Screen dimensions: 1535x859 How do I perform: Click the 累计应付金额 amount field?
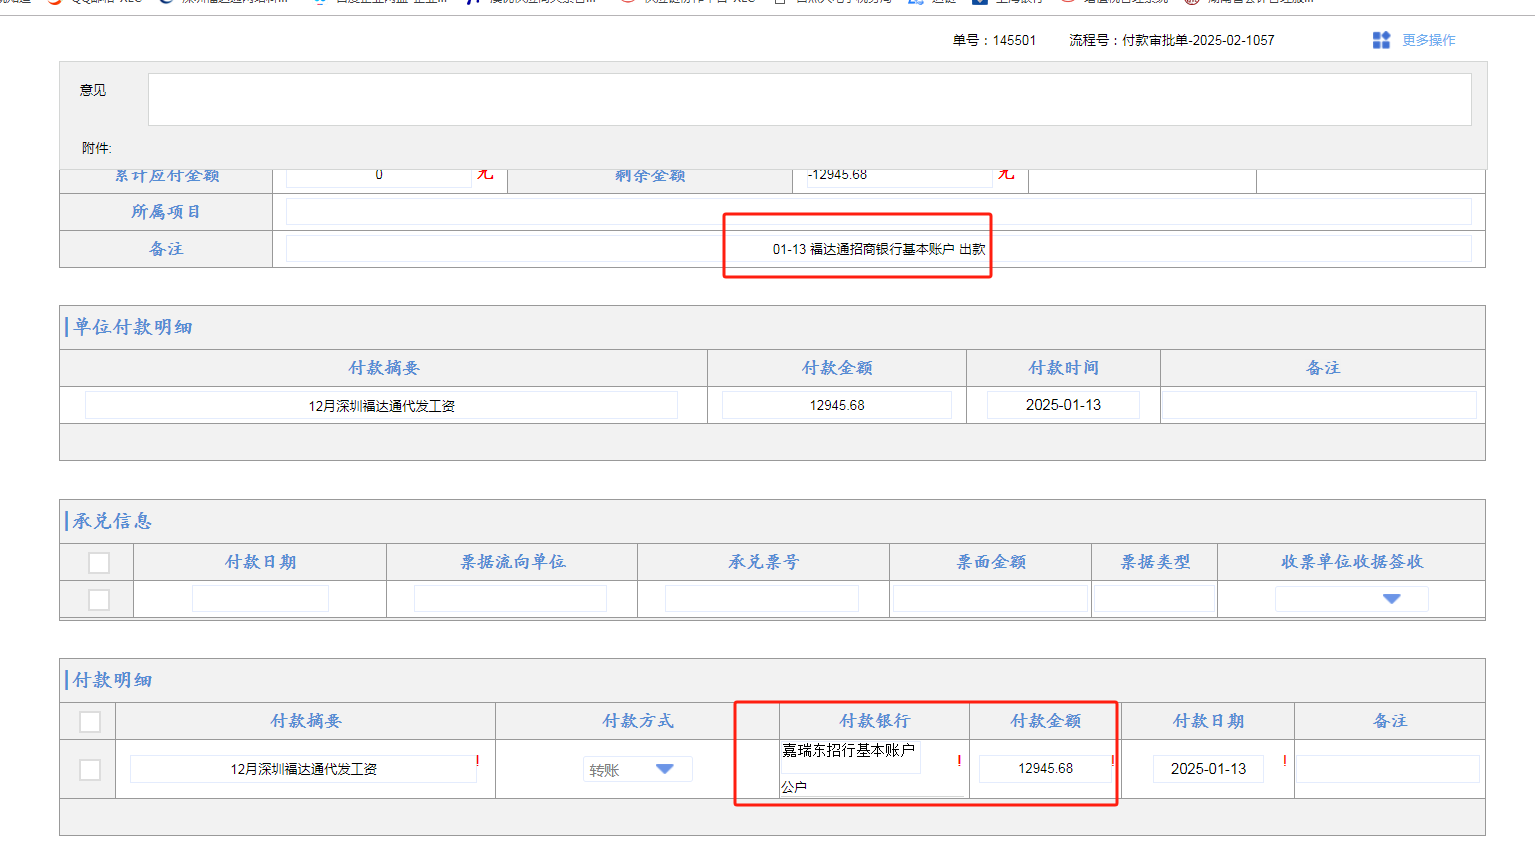[x=379, y=176]
